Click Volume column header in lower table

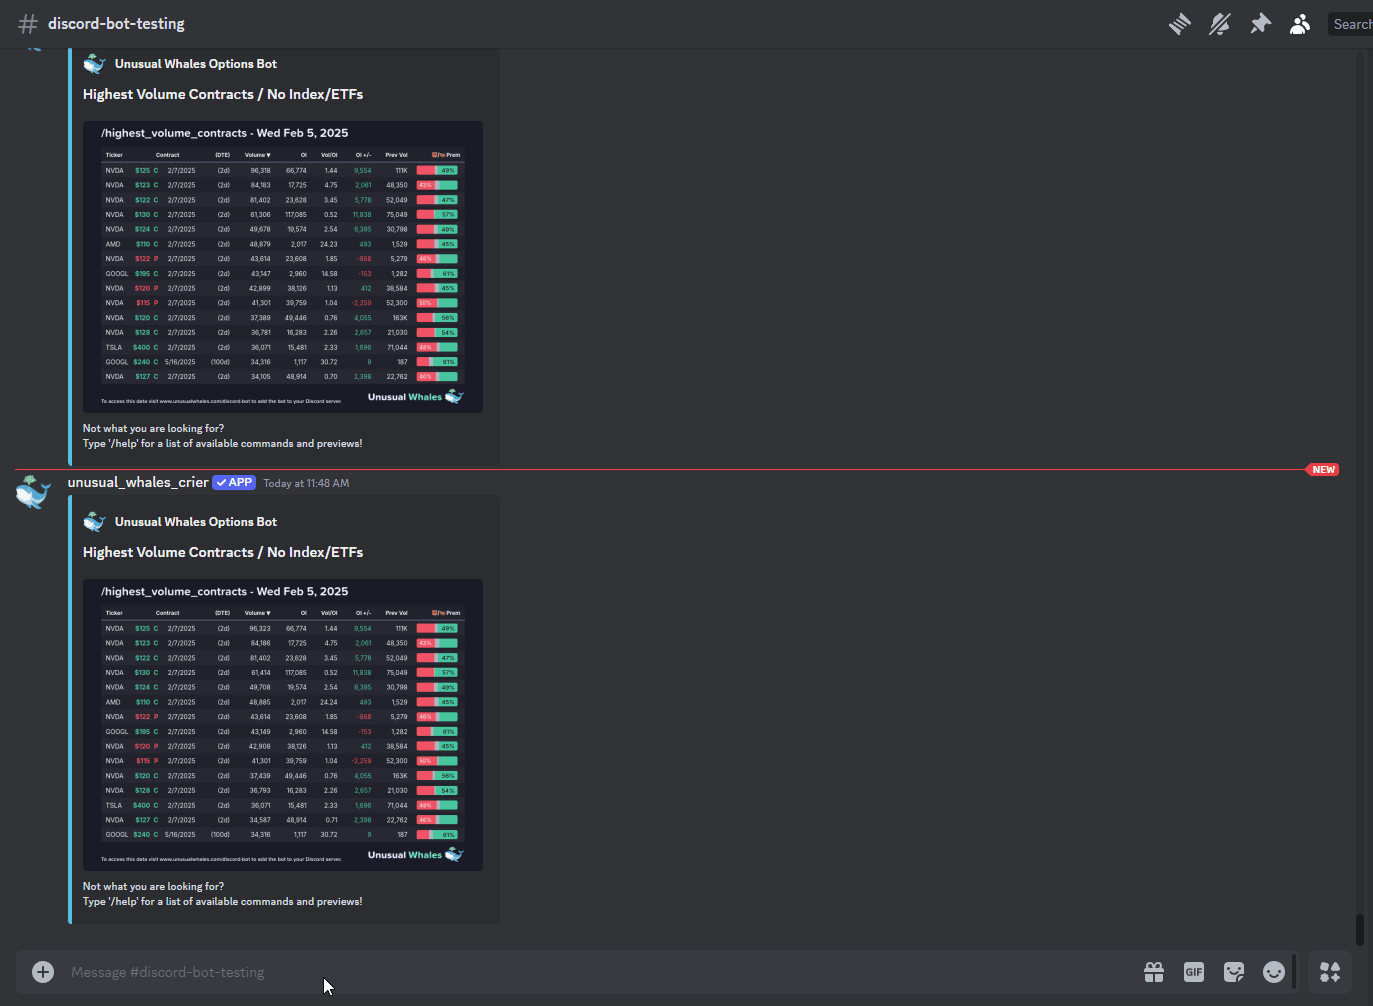258,613
